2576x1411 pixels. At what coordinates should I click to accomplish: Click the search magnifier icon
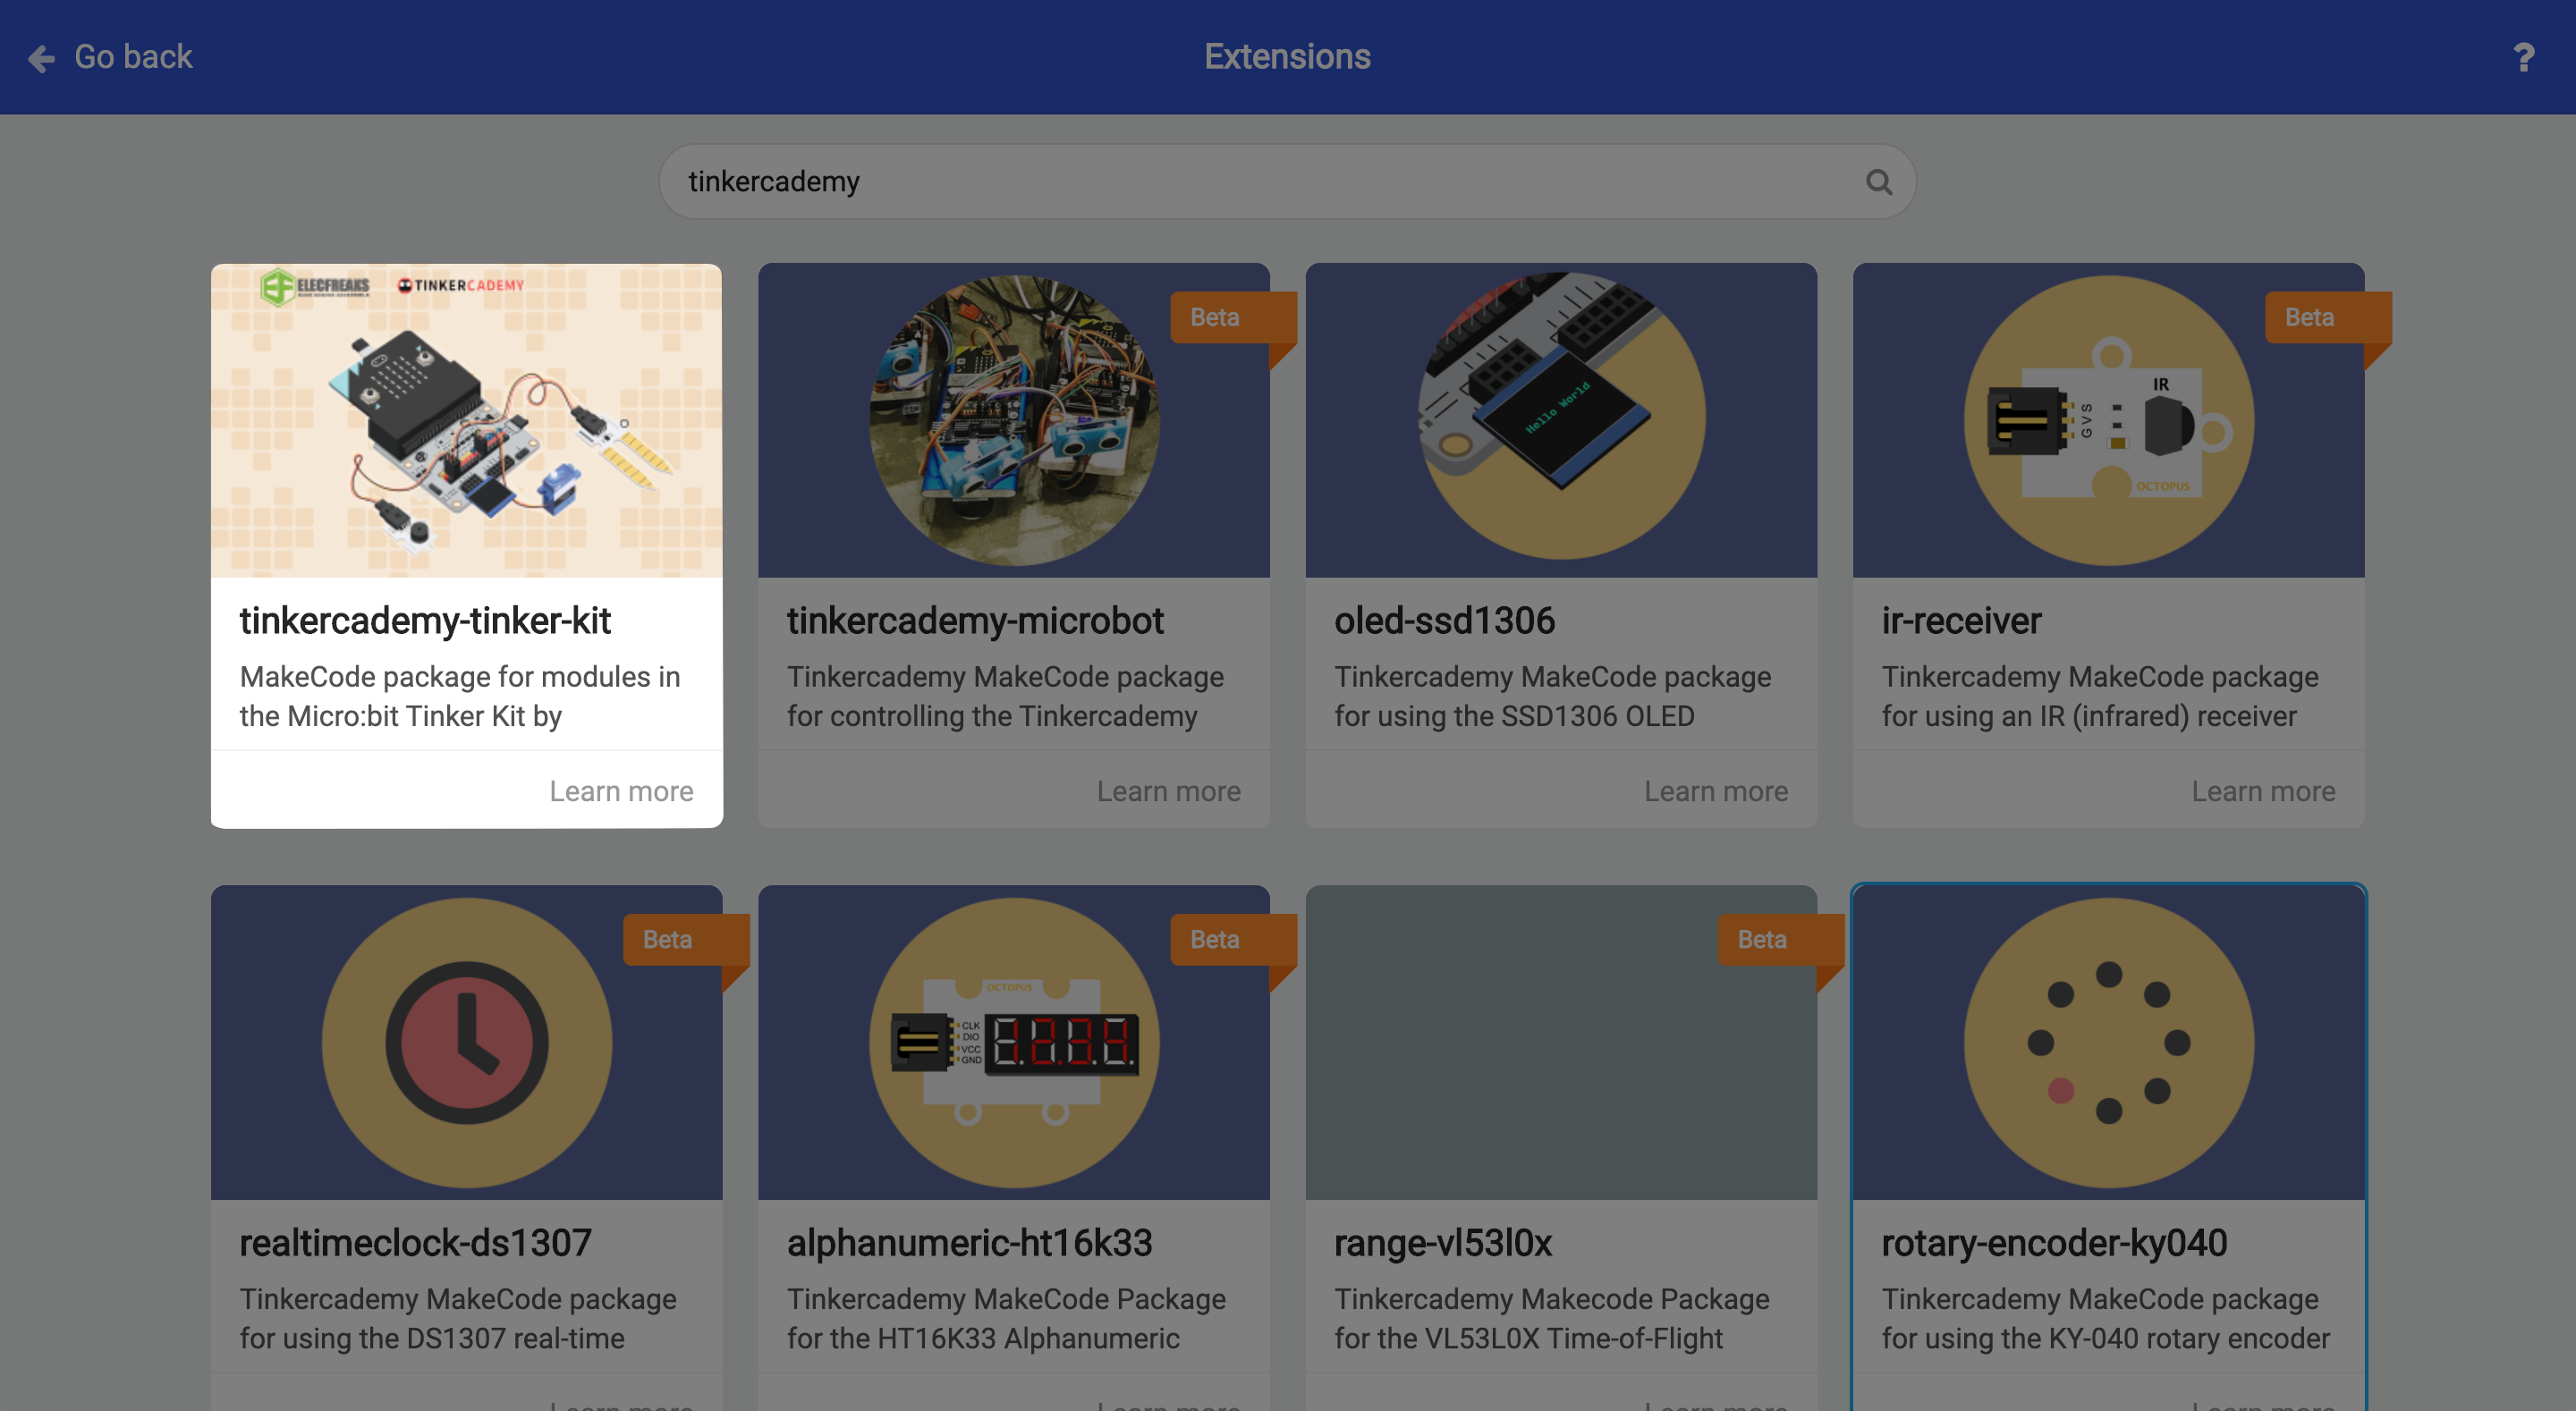(x=1878, y=182)
